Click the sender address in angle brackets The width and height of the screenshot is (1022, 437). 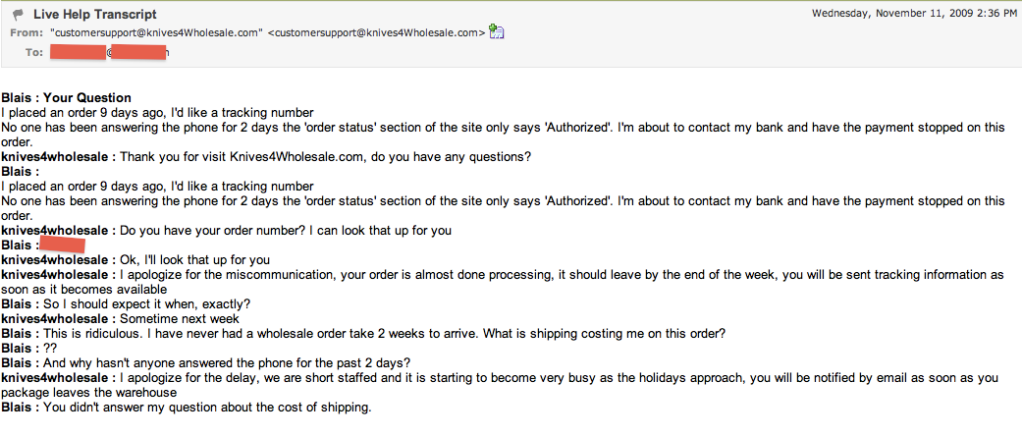tap(377, 33)
